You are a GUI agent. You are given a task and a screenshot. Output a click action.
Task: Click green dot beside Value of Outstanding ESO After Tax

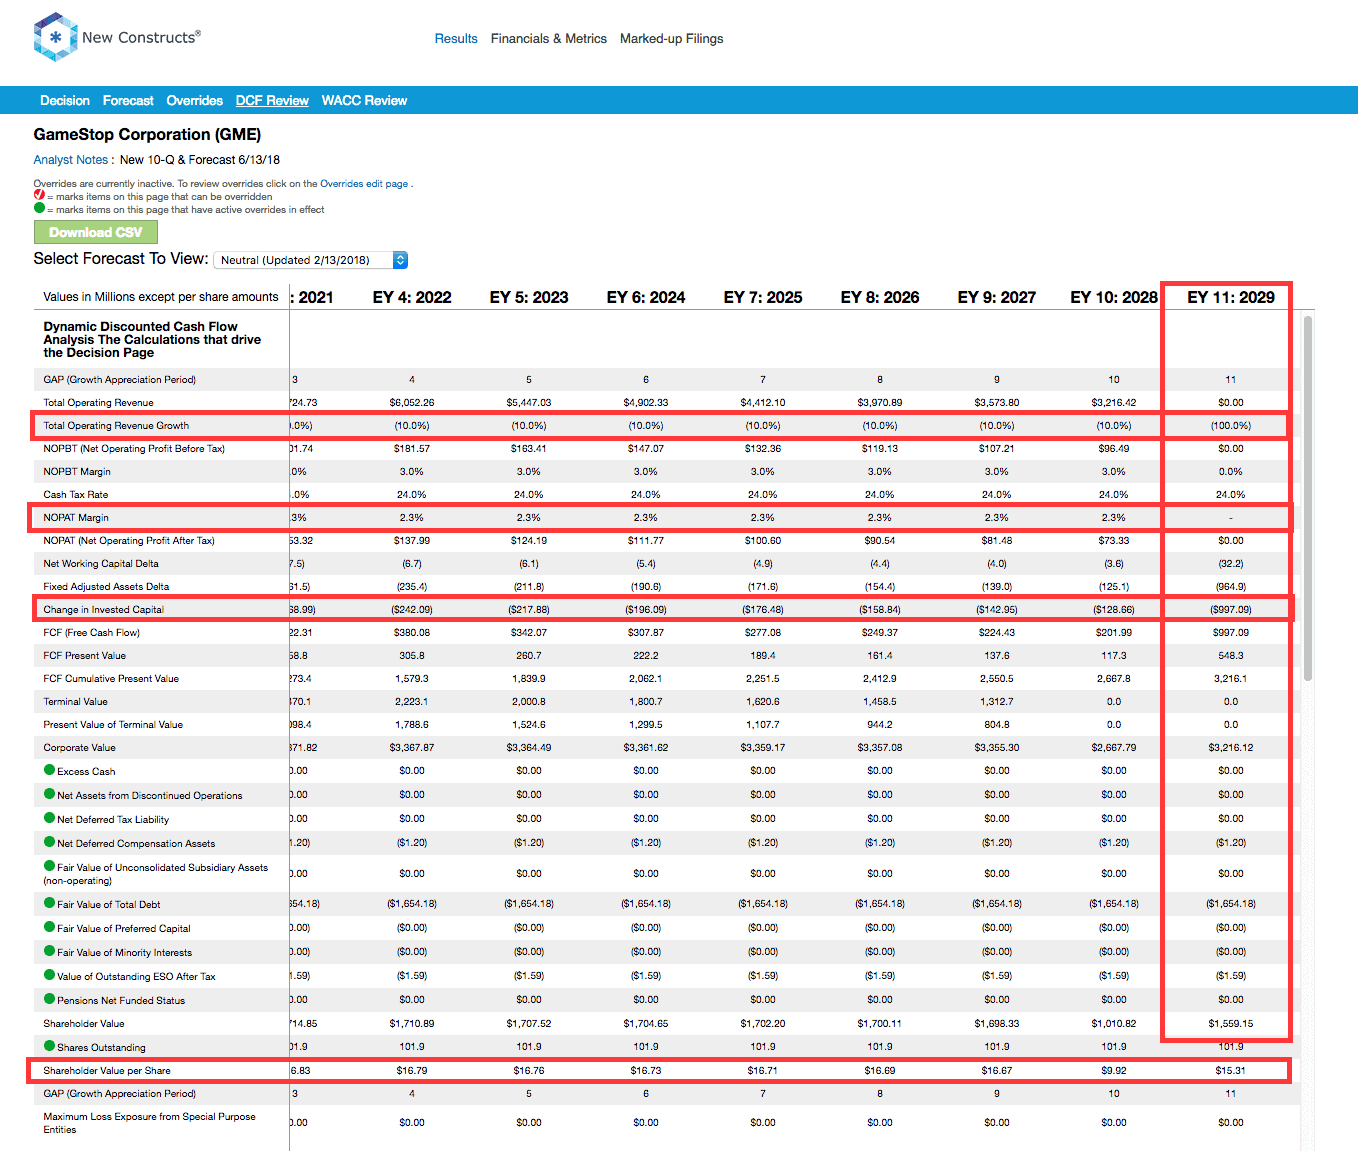point(49,975)
